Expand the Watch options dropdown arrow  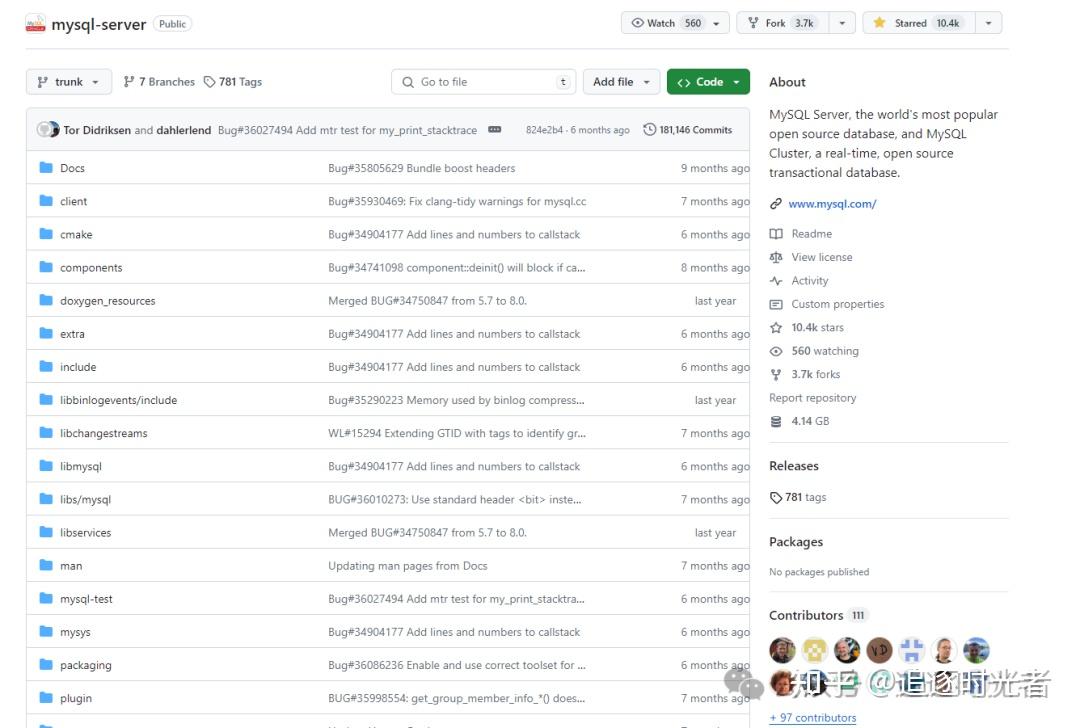716,23
